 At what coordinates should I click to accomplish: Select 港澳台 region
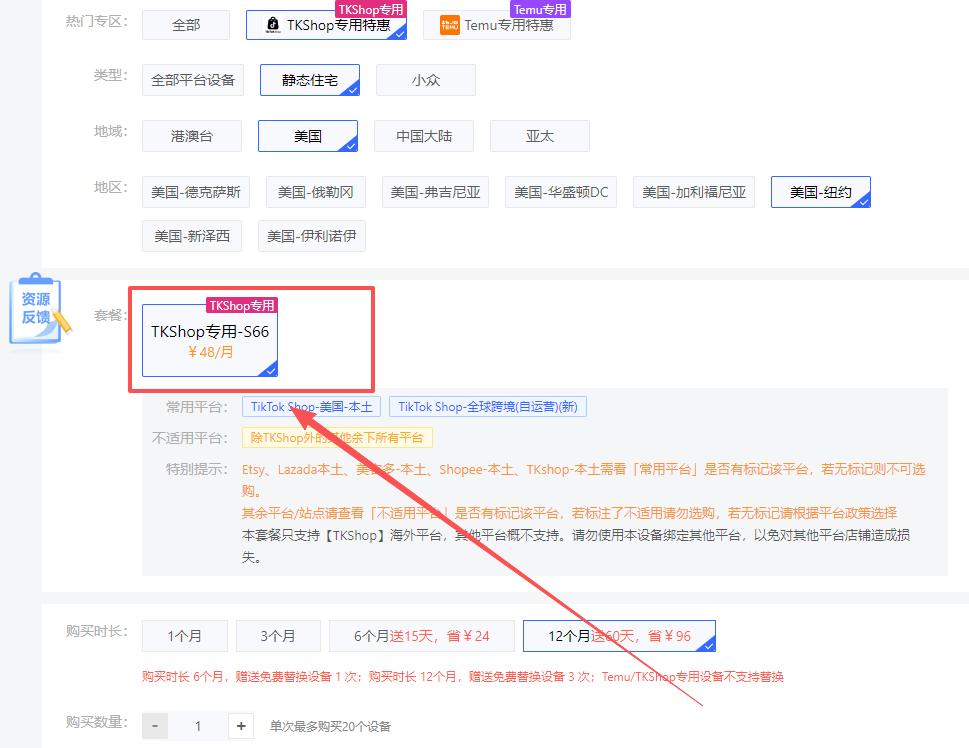(x=192, y=136)
